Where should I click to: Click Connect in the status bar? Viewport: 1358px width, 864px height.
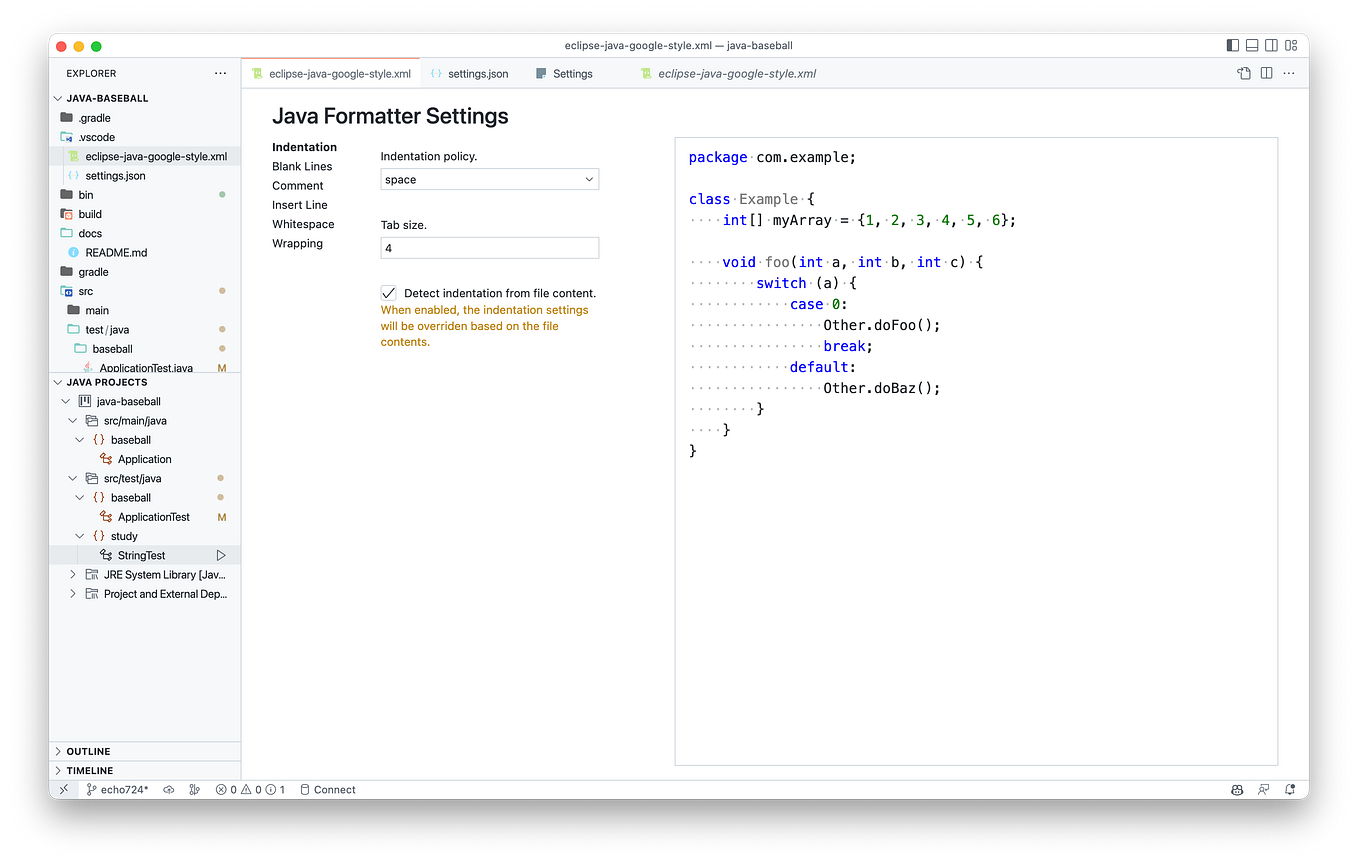(x=328, y=789)
